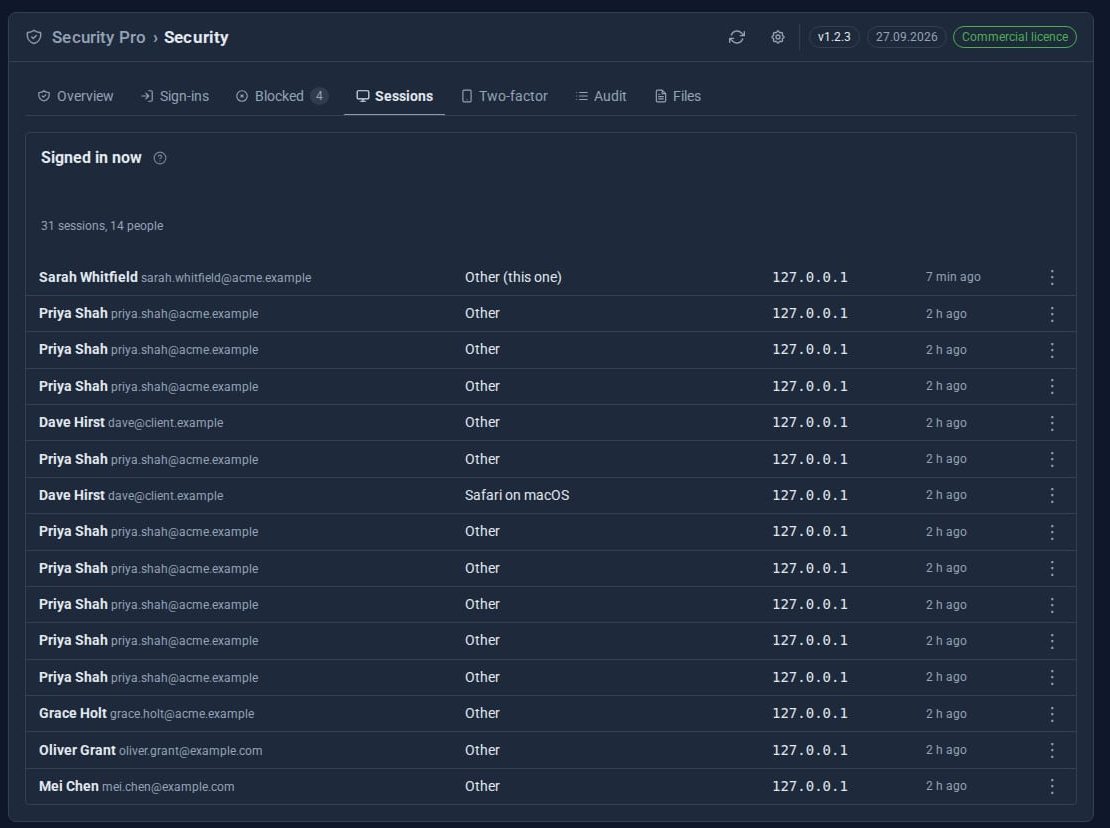Image resolution: width=1110 pixels, height=828 pixels.
Task: View the Audit tab
Action: (x=601, y=96)
